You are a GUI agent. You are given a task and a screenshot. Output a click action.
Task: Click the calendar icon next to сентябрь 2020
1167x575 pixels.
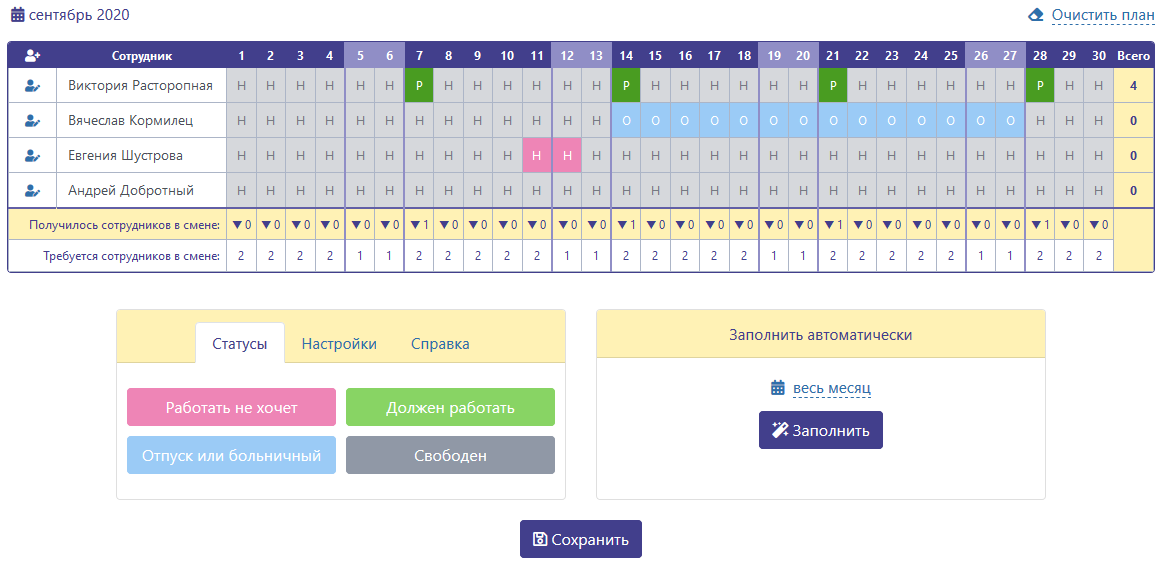pos(18,14)
